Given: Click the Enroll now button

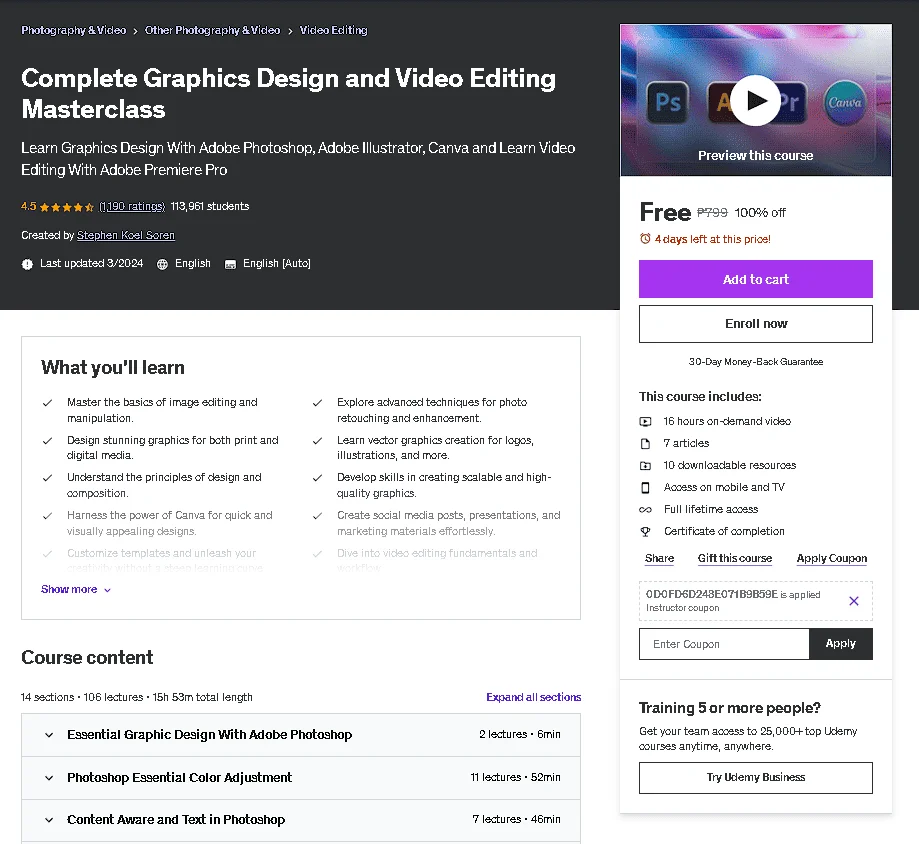Looking at the screenshot, I should click(x=755, y=324).
